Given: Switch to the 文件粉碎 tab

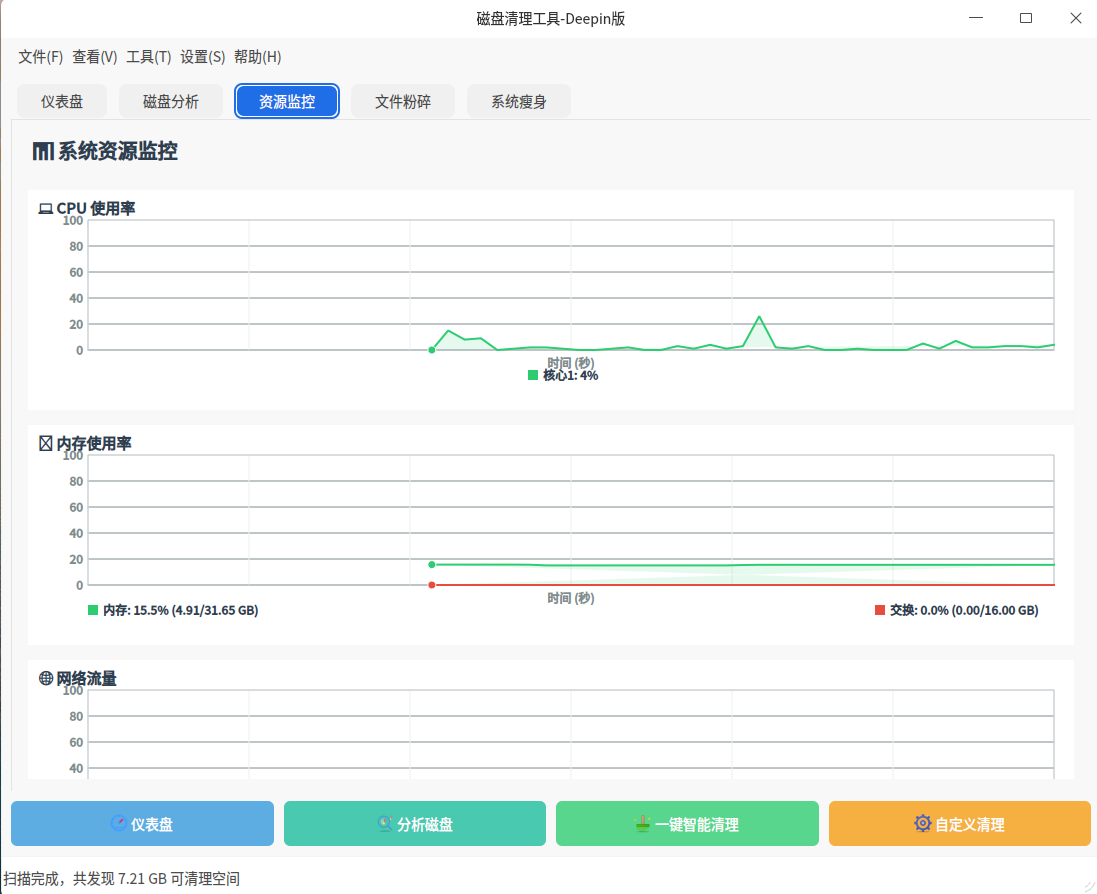Looking at the screenshot, I should [403, 101].
